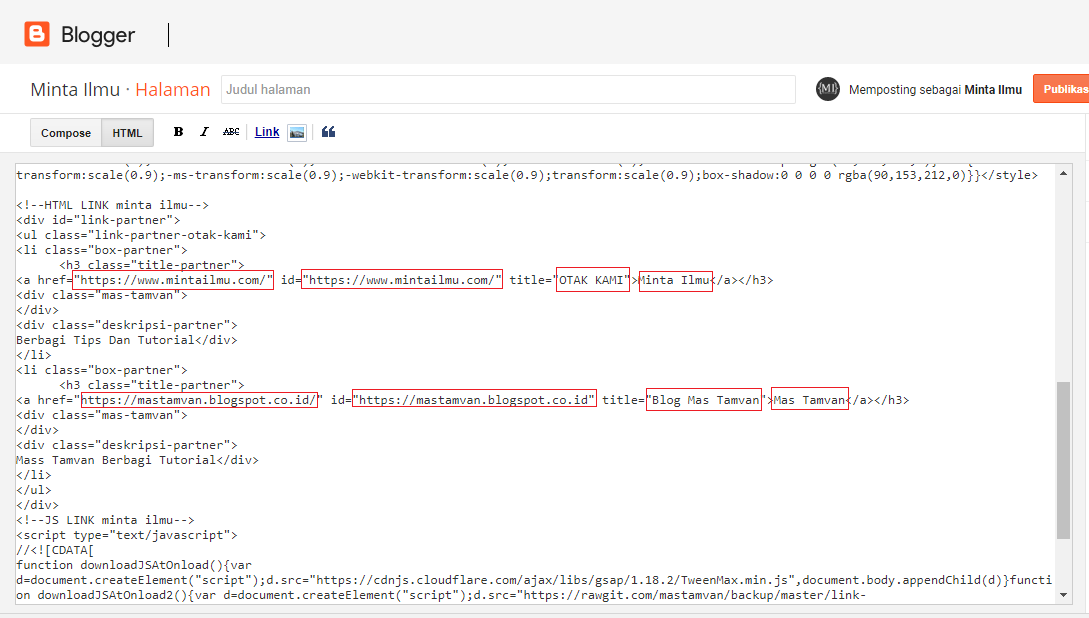Screen dimensions: 1089x618
Task: Click the text Berbagi Tips Dan Tutorial
Action: coord(106,340)
